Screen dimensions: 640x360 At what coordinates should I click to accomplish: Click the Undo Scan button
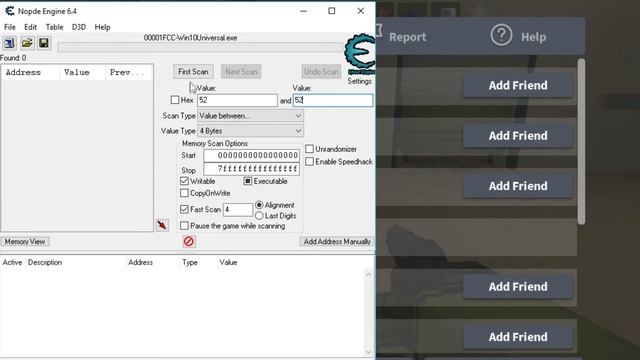click(321, 71)
